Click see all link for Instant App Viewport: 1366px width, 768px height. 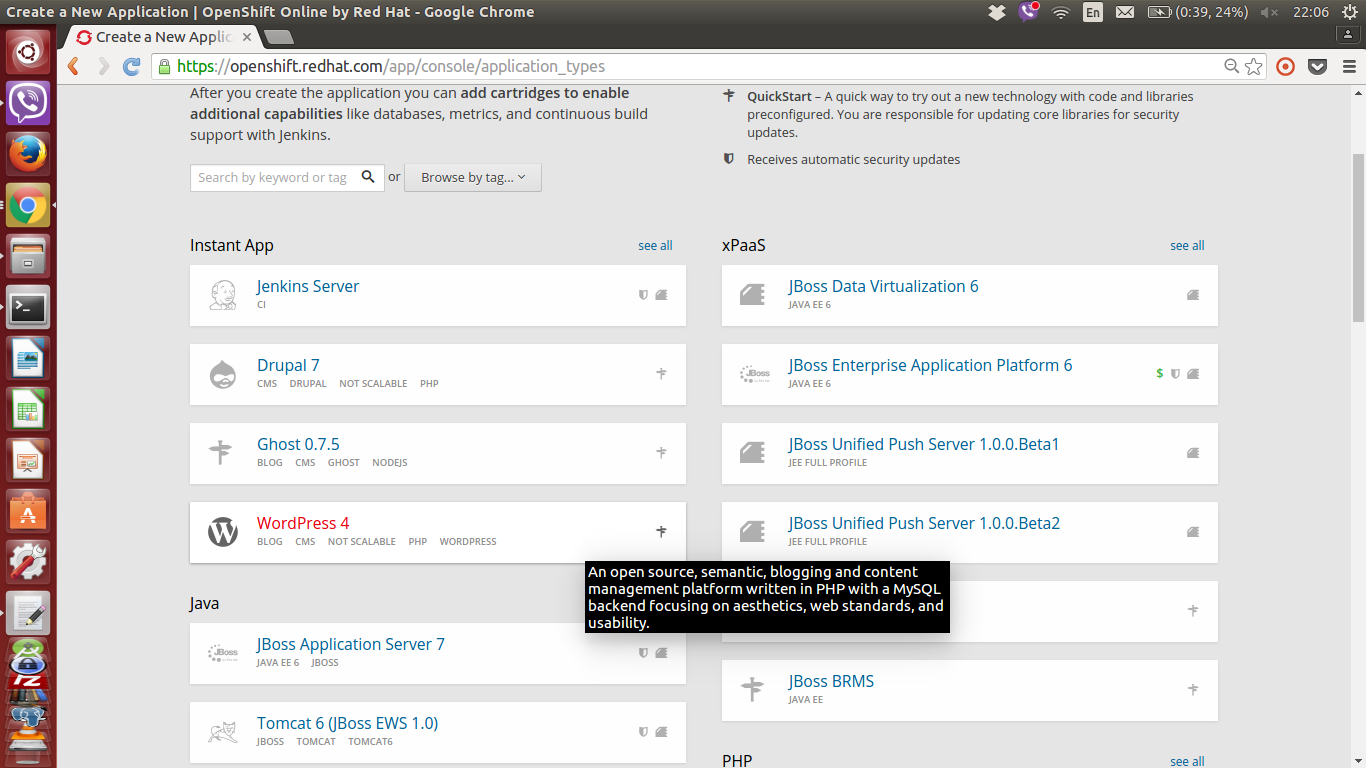655,245
